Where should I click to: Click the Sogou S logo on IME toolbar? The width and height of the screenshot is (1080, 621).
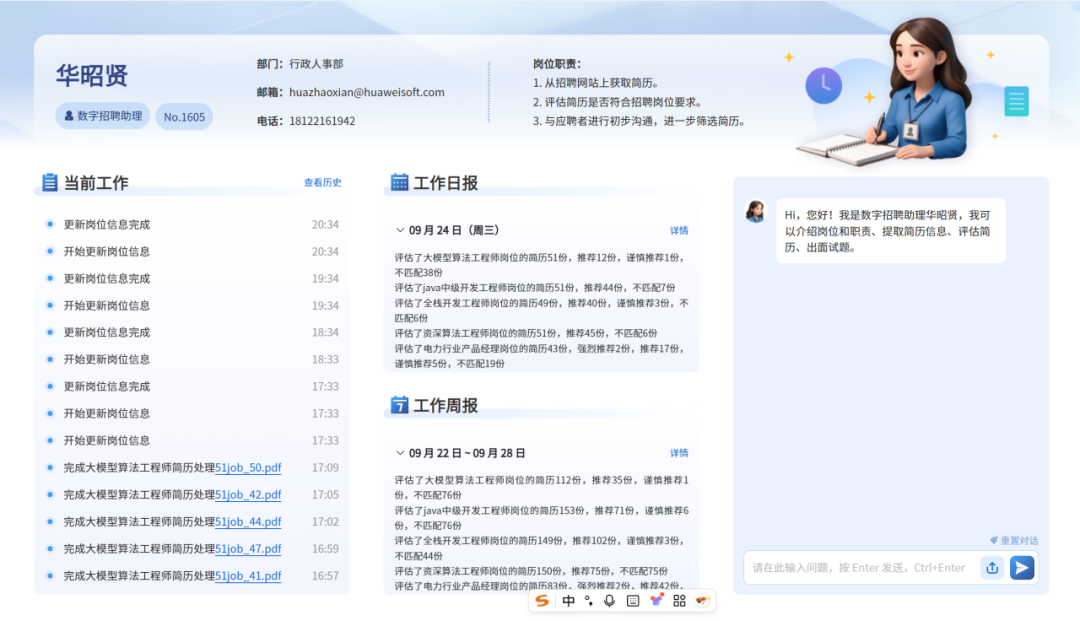click(543, 601)
